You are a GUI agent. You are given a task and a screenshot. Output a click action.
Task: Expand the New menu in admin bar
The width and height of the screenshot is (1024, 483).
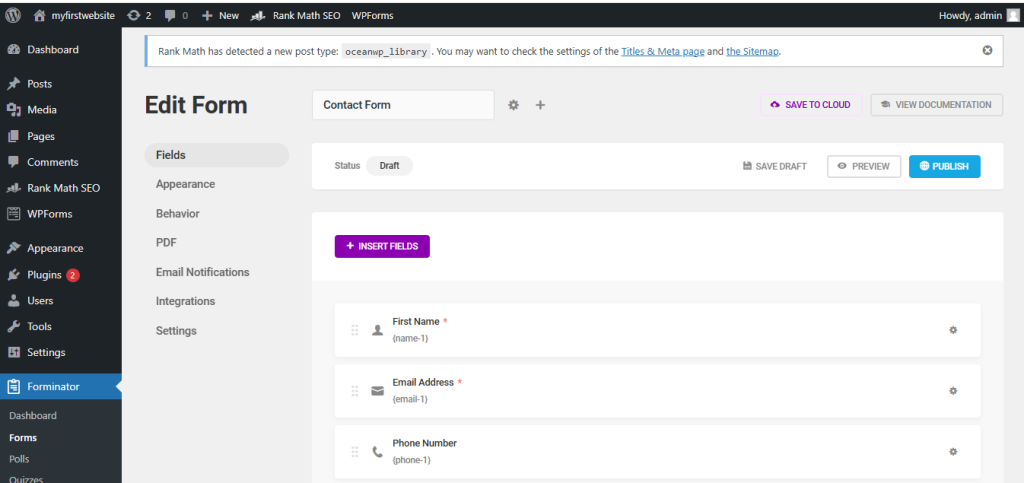[x=220, y=15]
